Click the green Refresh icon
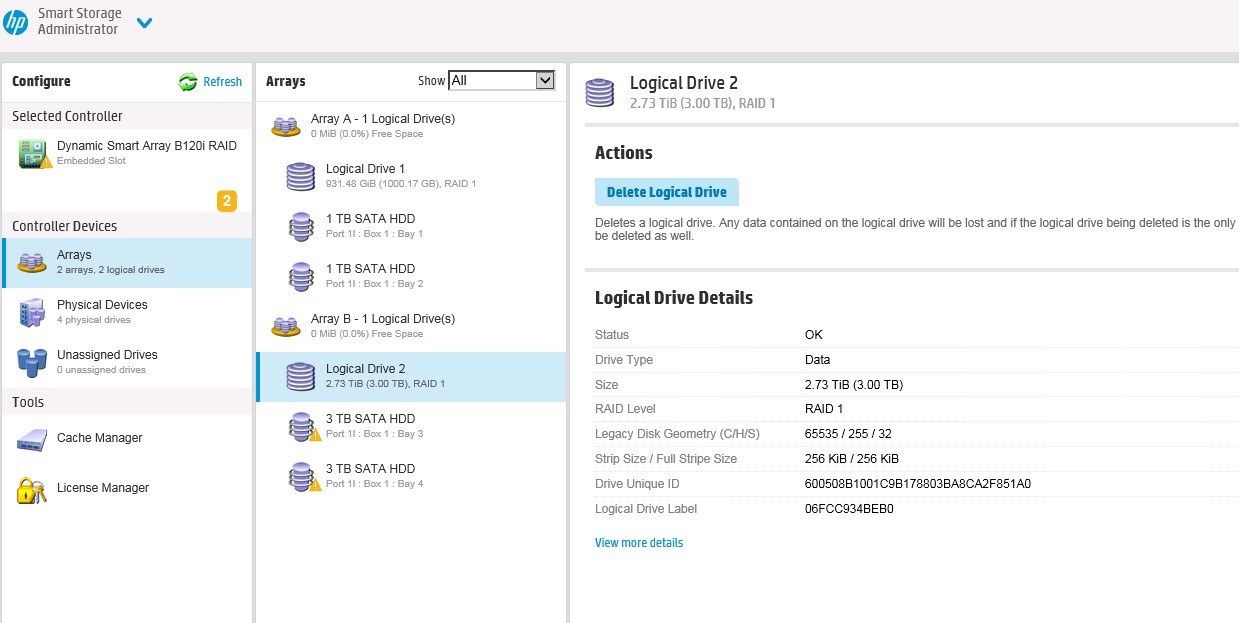This screenshot has height=623, width=1239. click(188, 83)
